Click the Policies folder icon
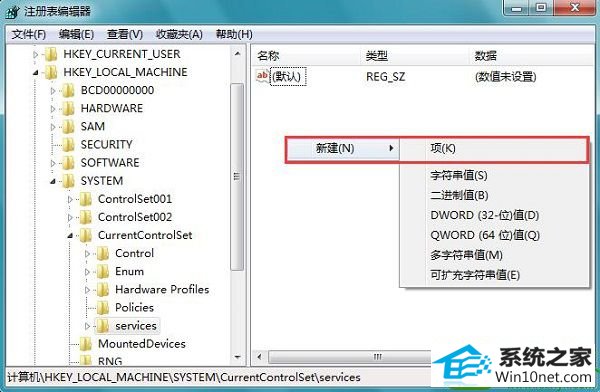Image resolution: width=600 pixels, height=392 pixels. click(x=103, y=308)
